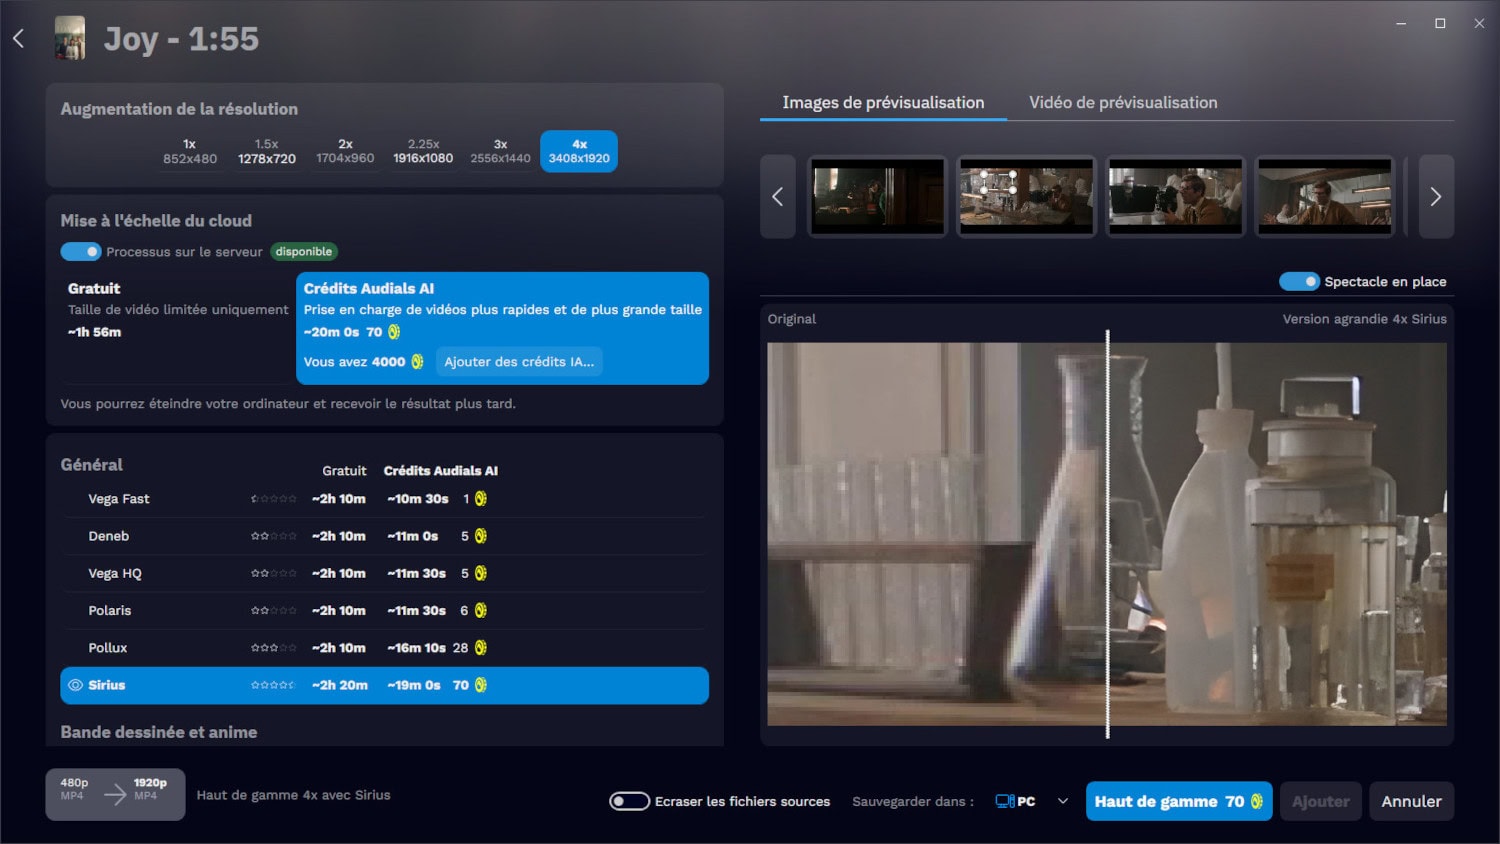Switch to Vidéo de prévisualisation tab
1500x844 pixels.
[x=1123, y=103]
